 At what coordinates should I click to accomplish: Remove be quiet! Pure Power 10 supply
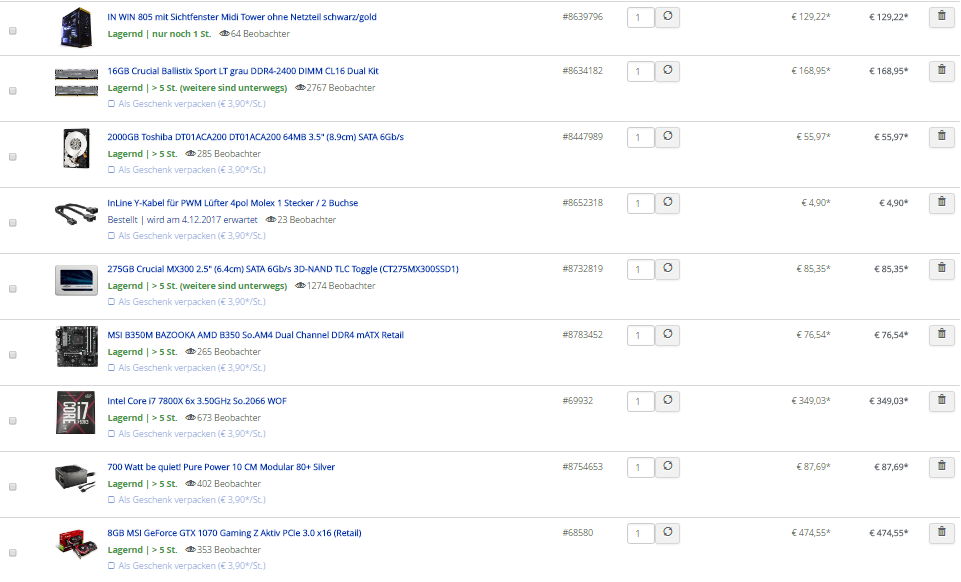tap(941, 468)
